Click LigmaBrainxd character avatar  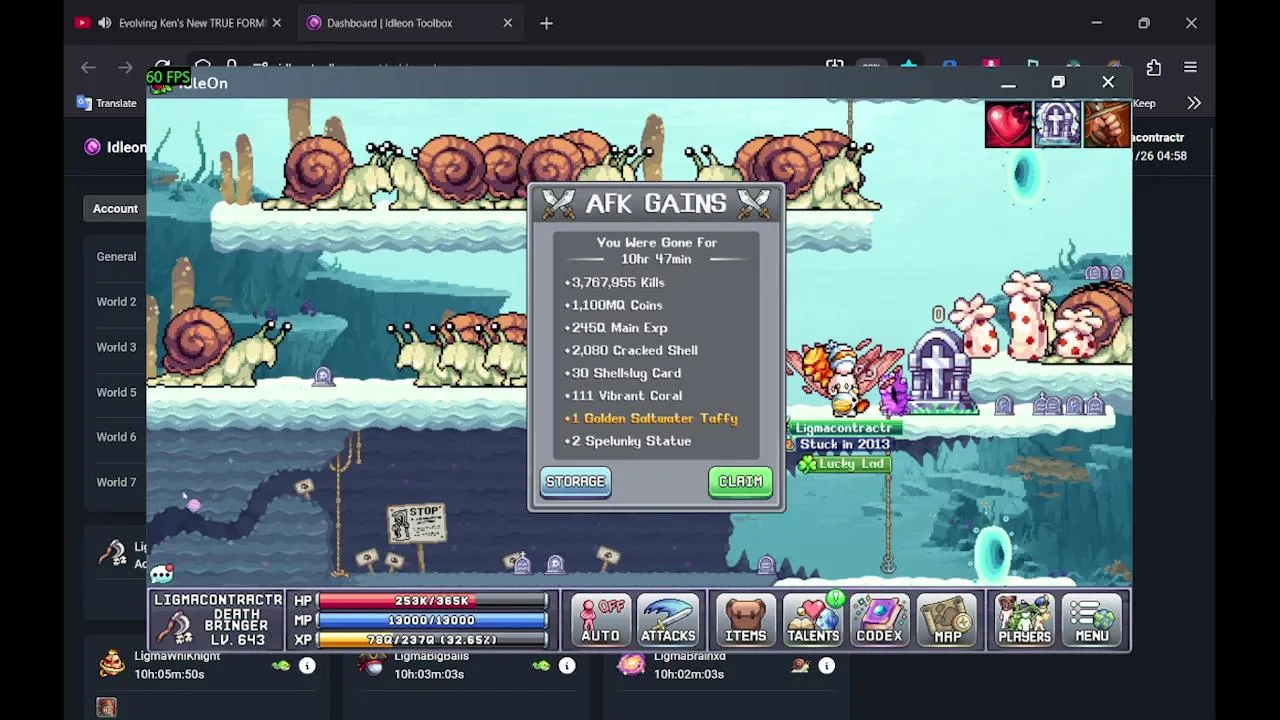point(631,664)
